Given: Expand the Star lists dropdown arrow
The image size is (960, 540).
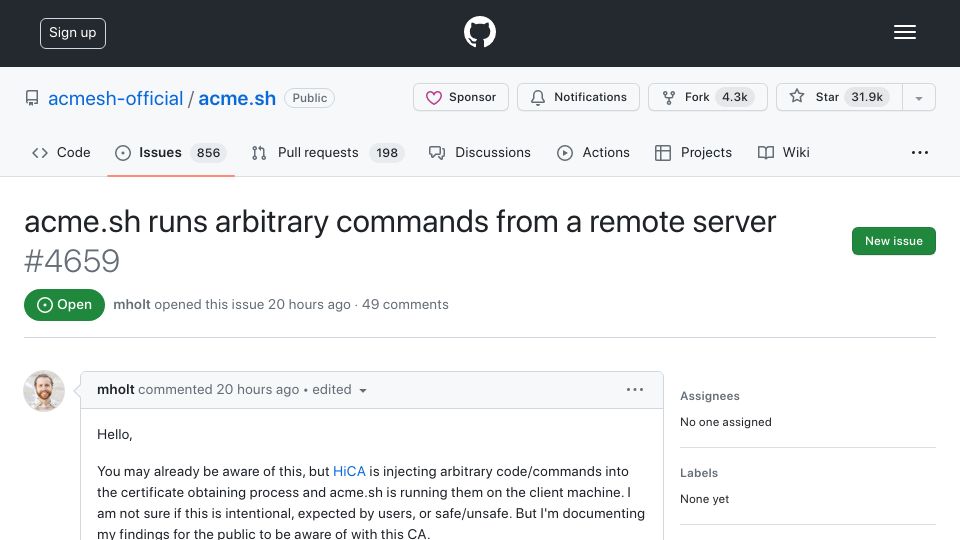Looking at the screenshot, I should click(919, 98).
